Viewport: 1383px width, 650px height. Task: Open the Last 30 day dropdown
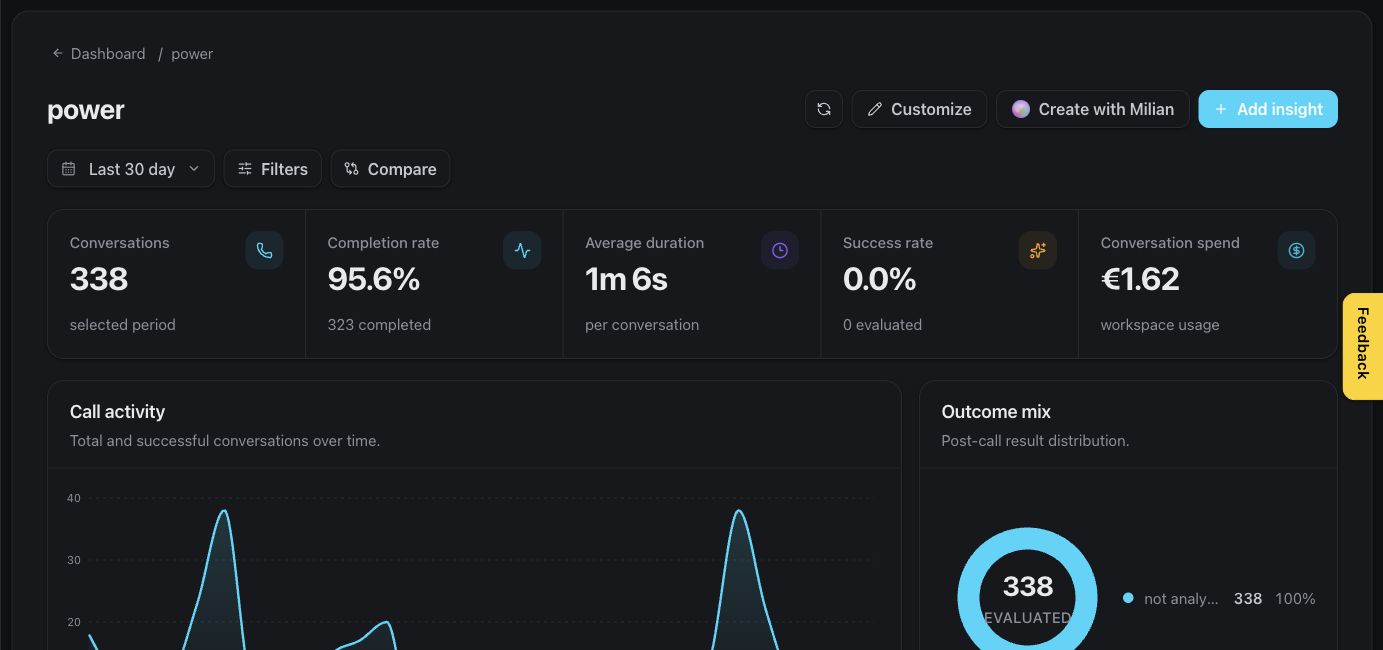(x=130, y=169)
